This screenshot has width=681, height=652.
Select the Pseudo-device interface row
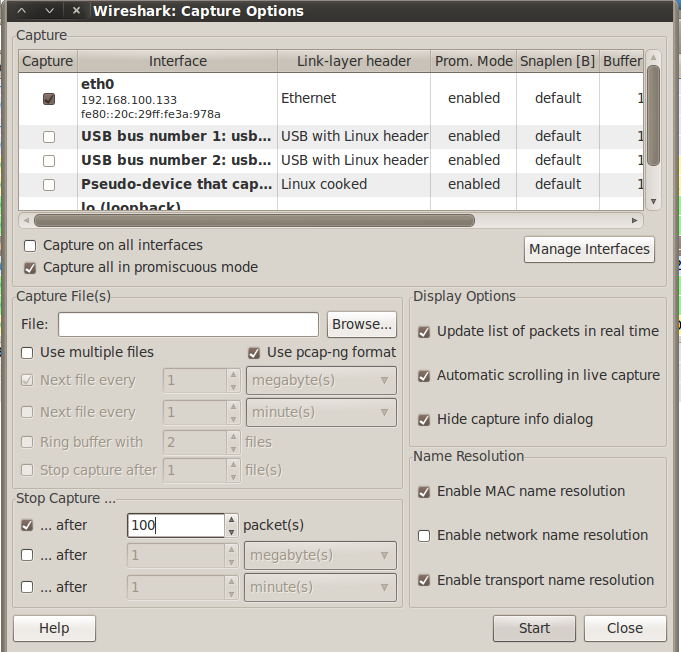click(331, 185)
